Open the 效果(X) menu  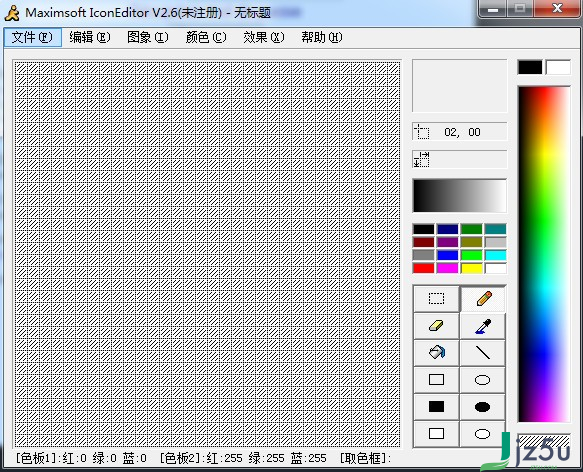(x=264, y=37)
